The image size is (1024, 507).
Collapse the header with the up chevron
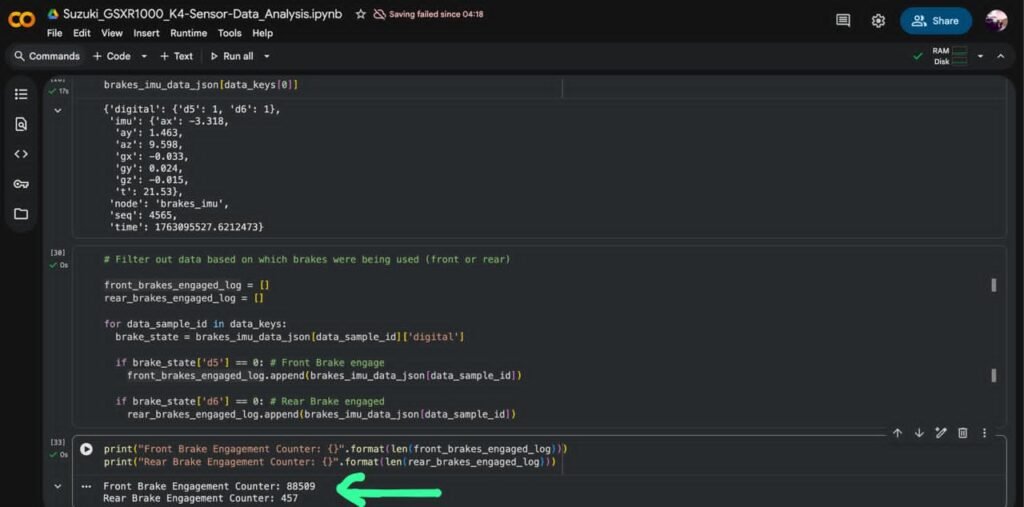tap(1001, 56)
